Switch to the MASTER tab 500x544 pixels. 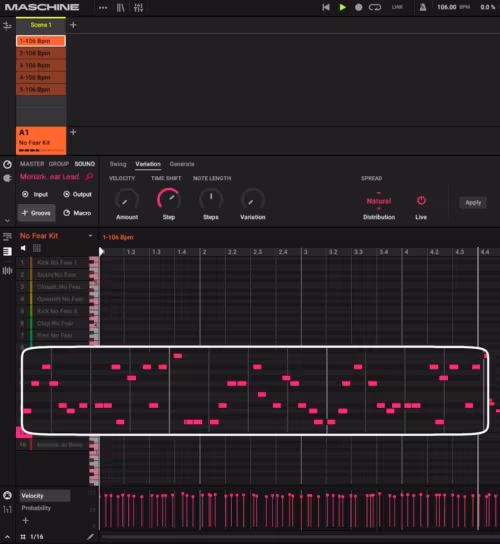click(32, 164)
